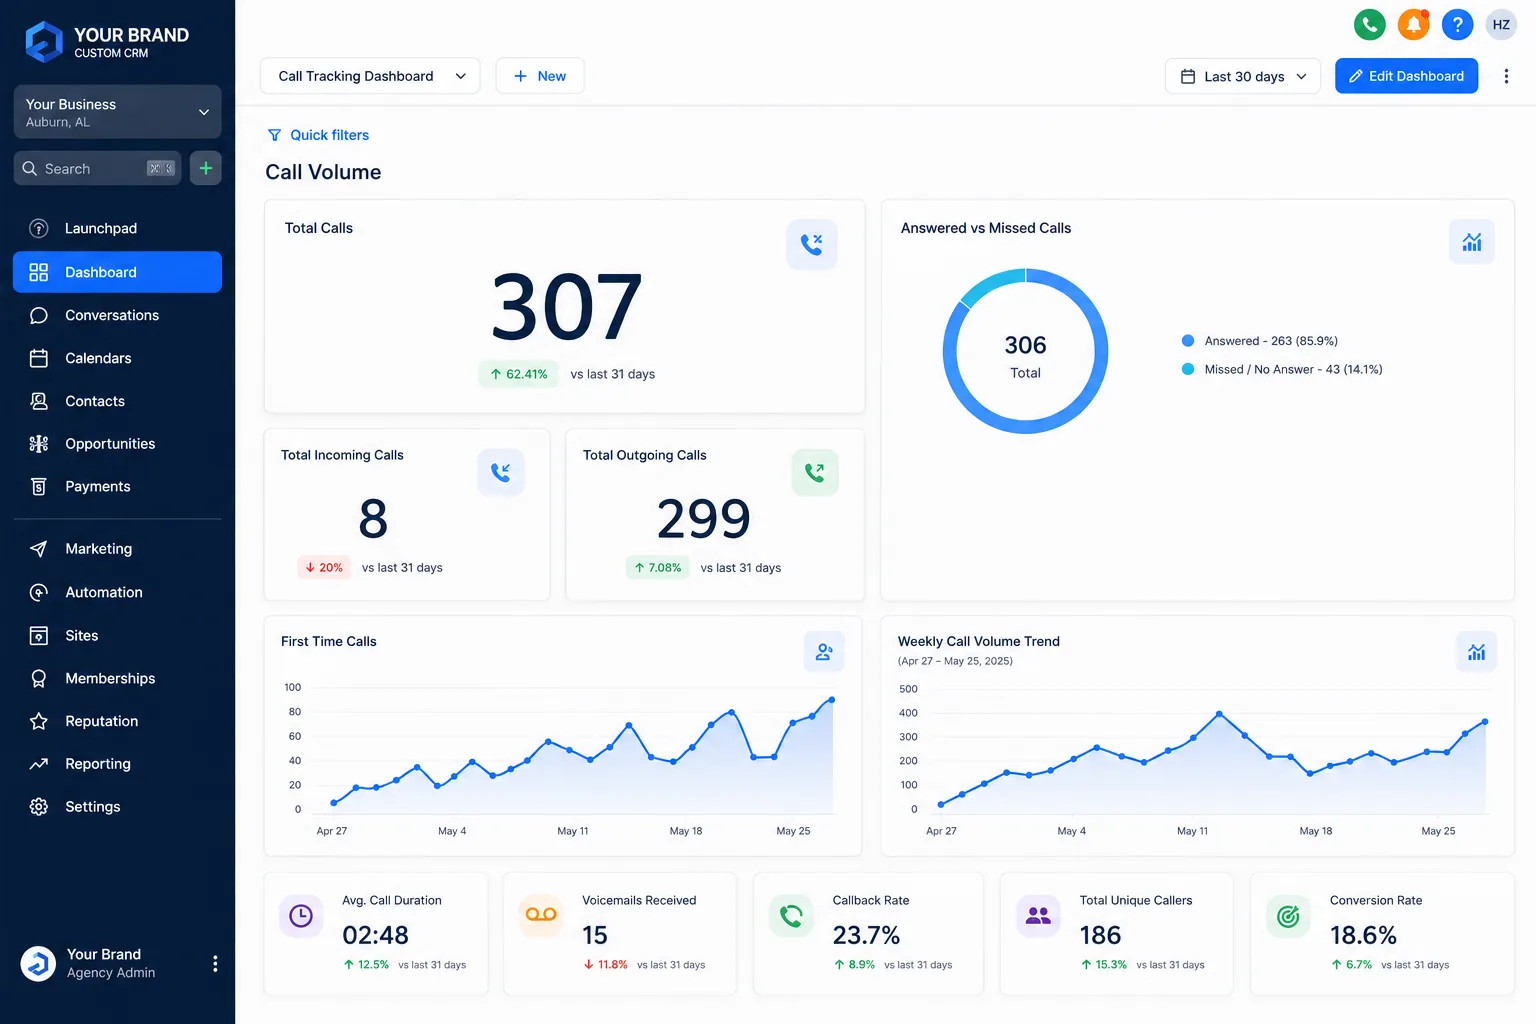The height and width of the screenshot is (1024, 1536).
Task: Click the Weekly Call Volume Trend chart icon
Action: 1476,652
